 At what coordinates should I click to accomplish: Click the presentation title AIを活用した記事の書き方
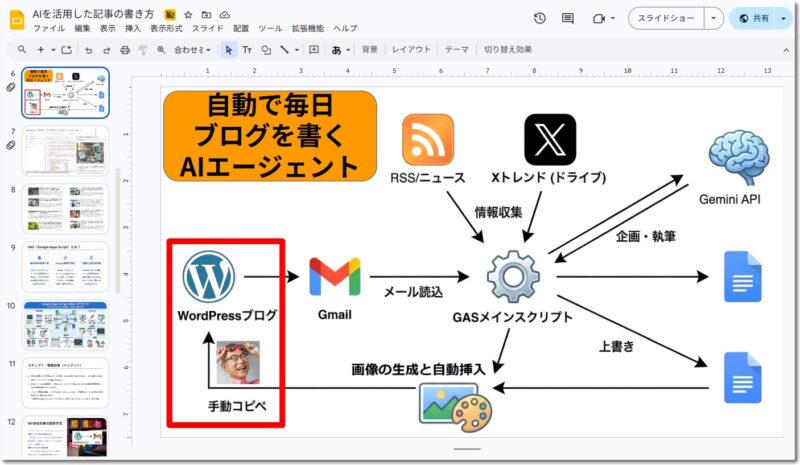93,14
